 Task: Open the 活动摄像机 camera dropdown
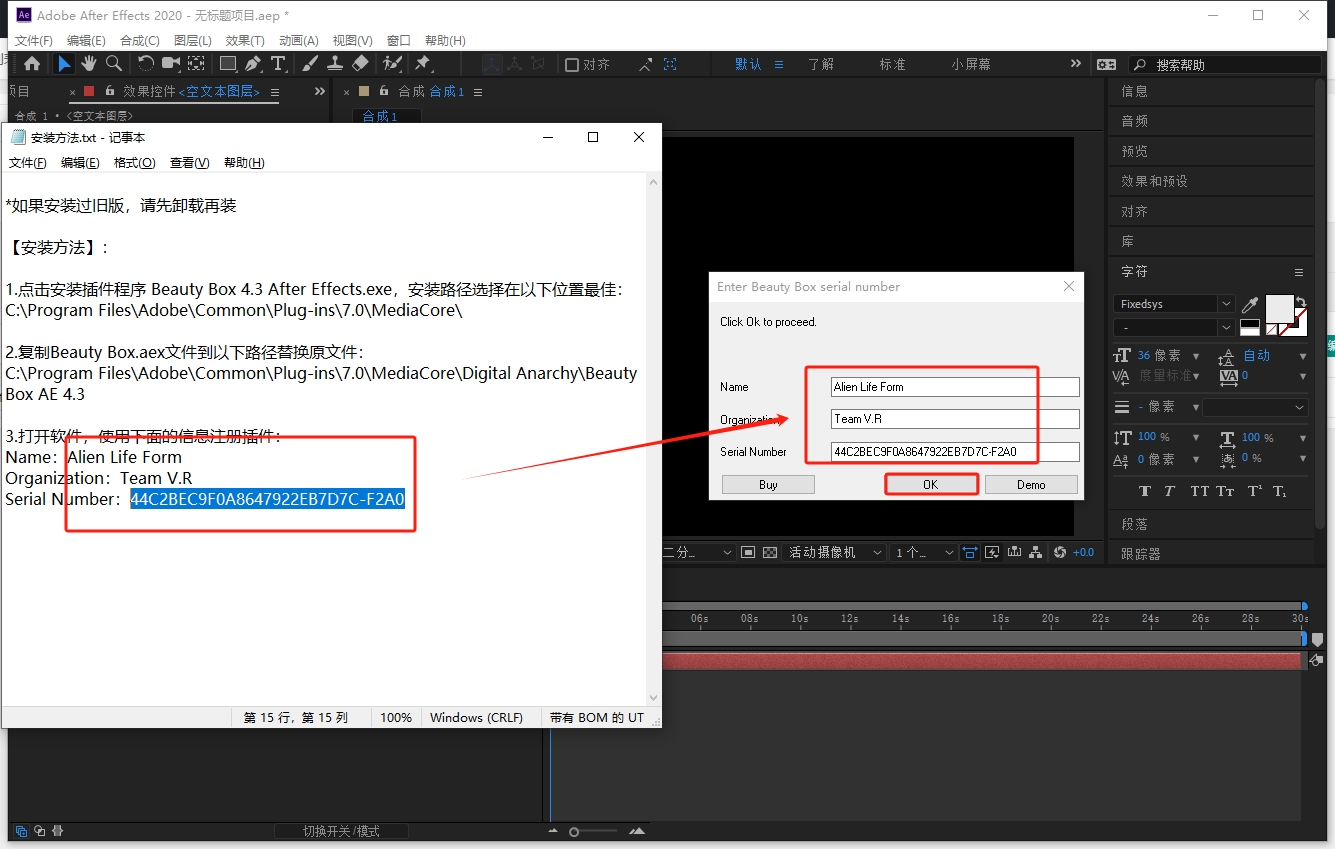(835, 552)
